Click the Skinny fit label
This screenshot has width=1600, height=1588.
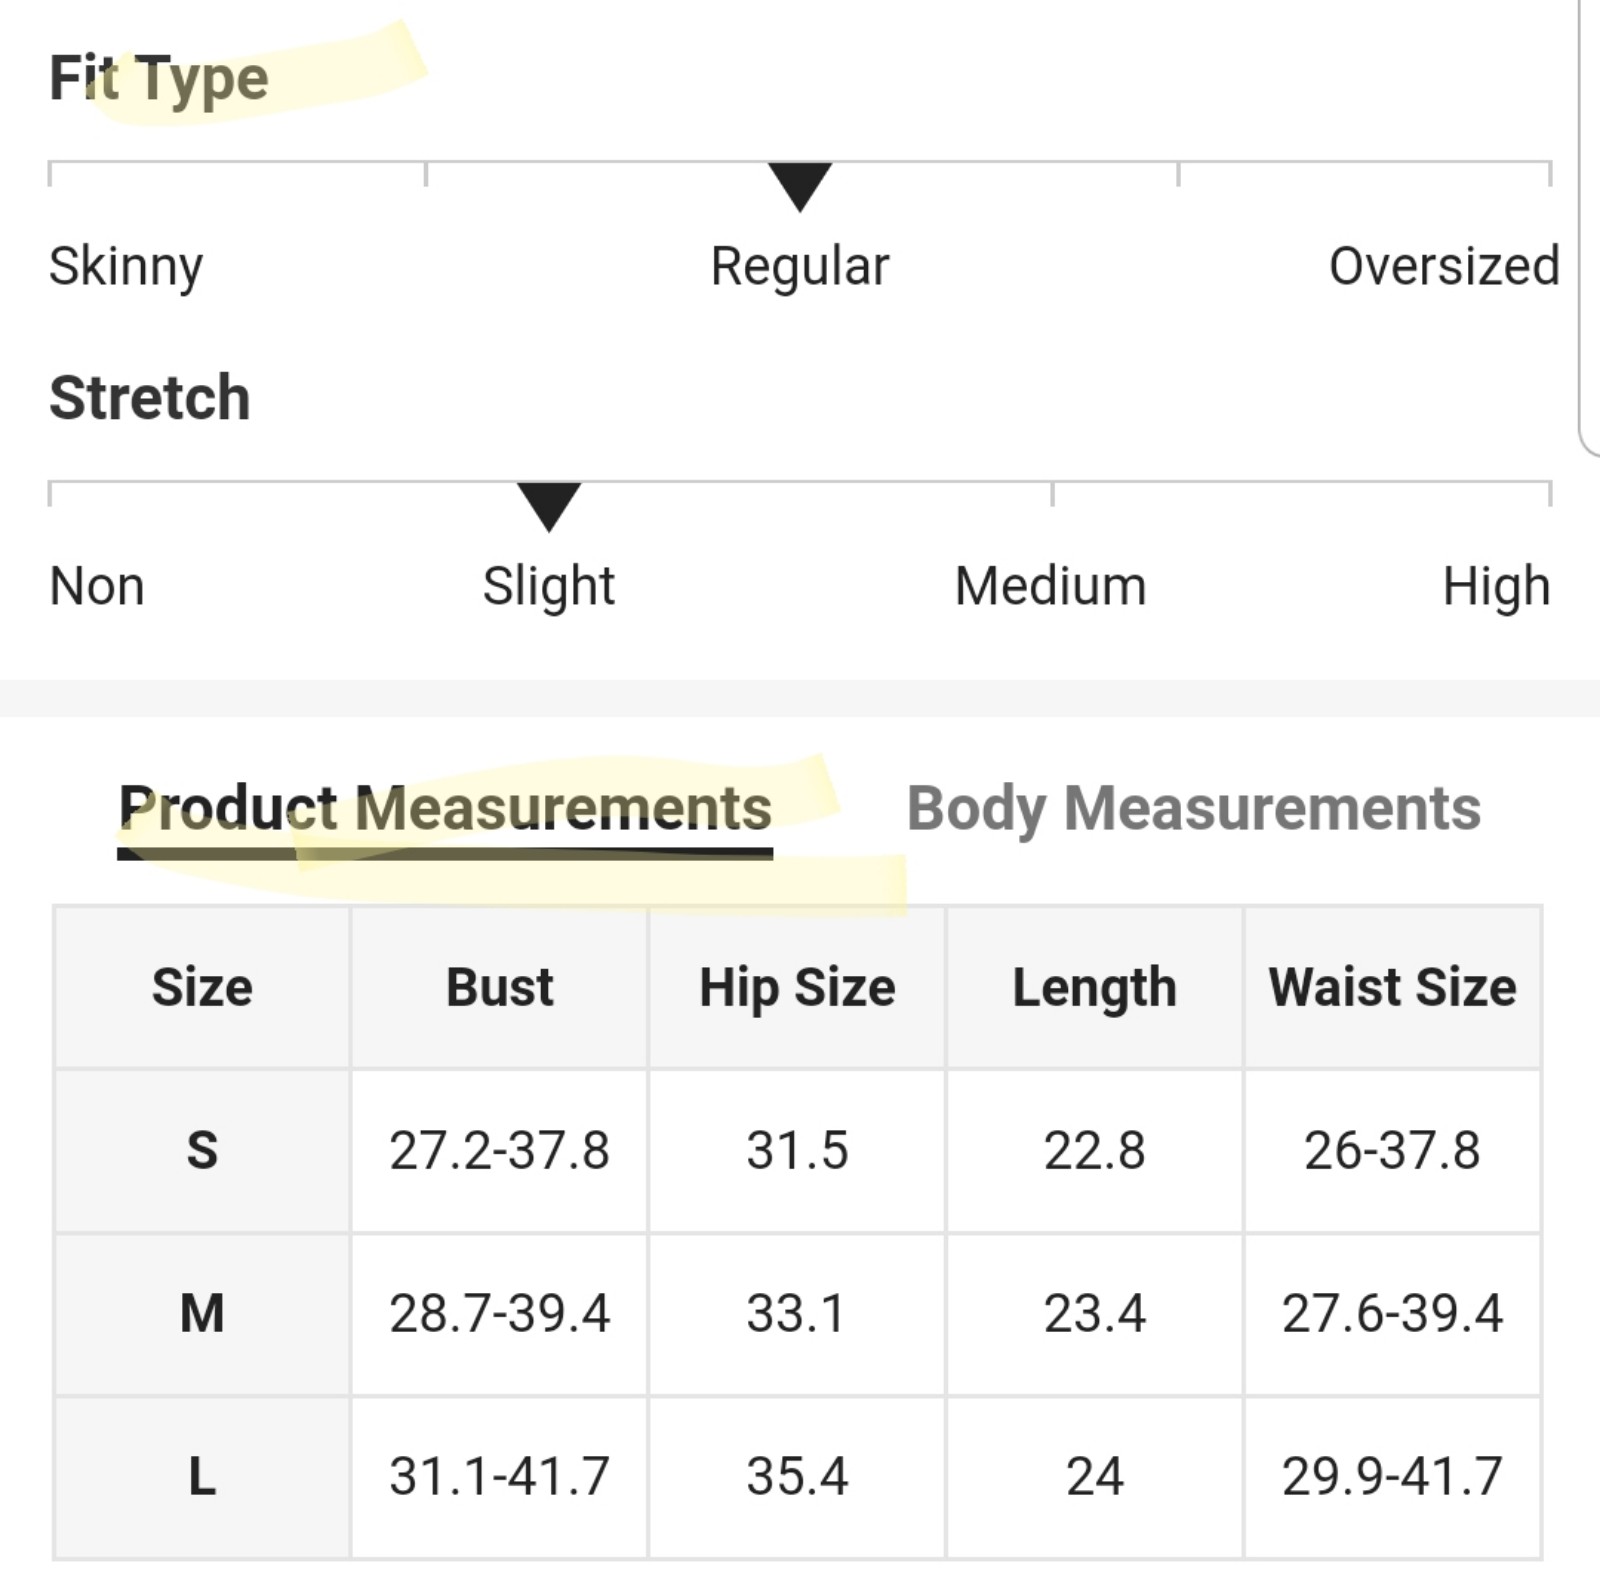(126, 267)
